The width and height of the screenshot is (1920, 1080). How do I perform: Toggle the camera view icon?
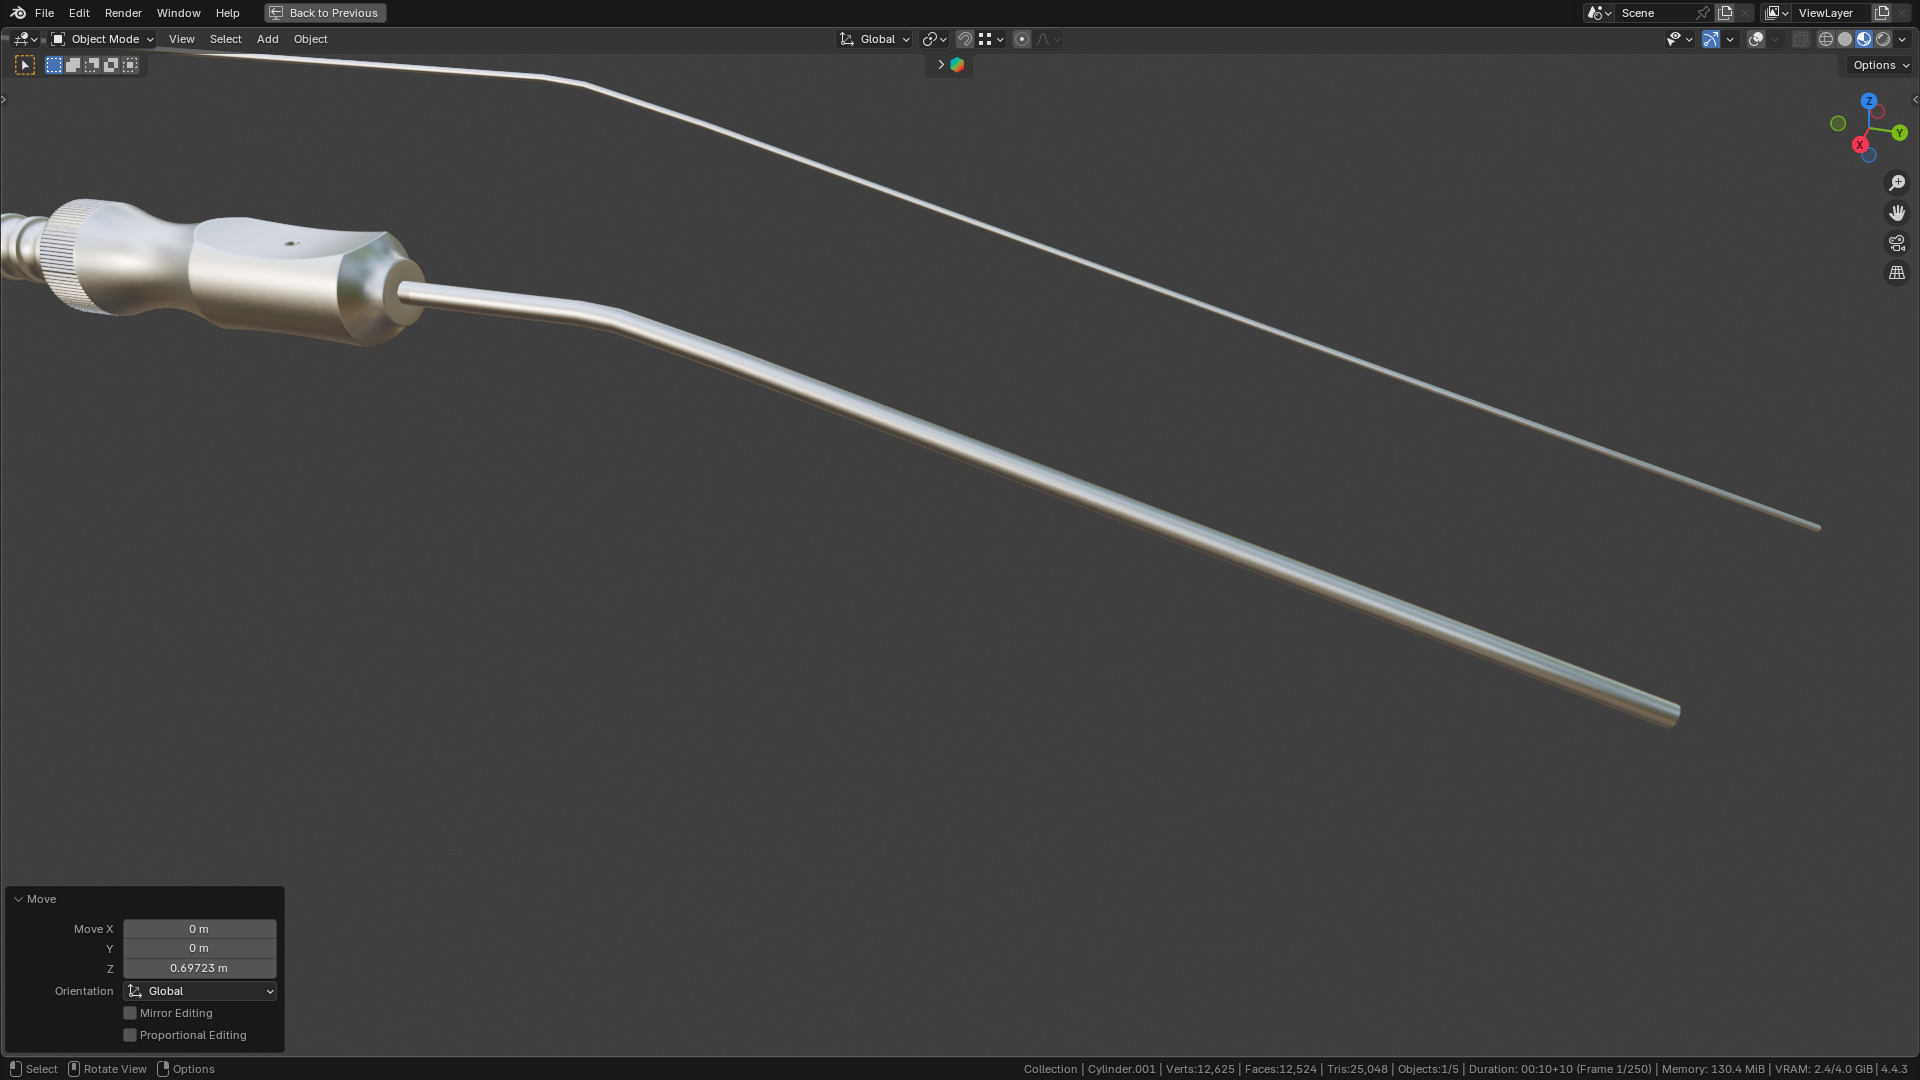(1897, 243)
